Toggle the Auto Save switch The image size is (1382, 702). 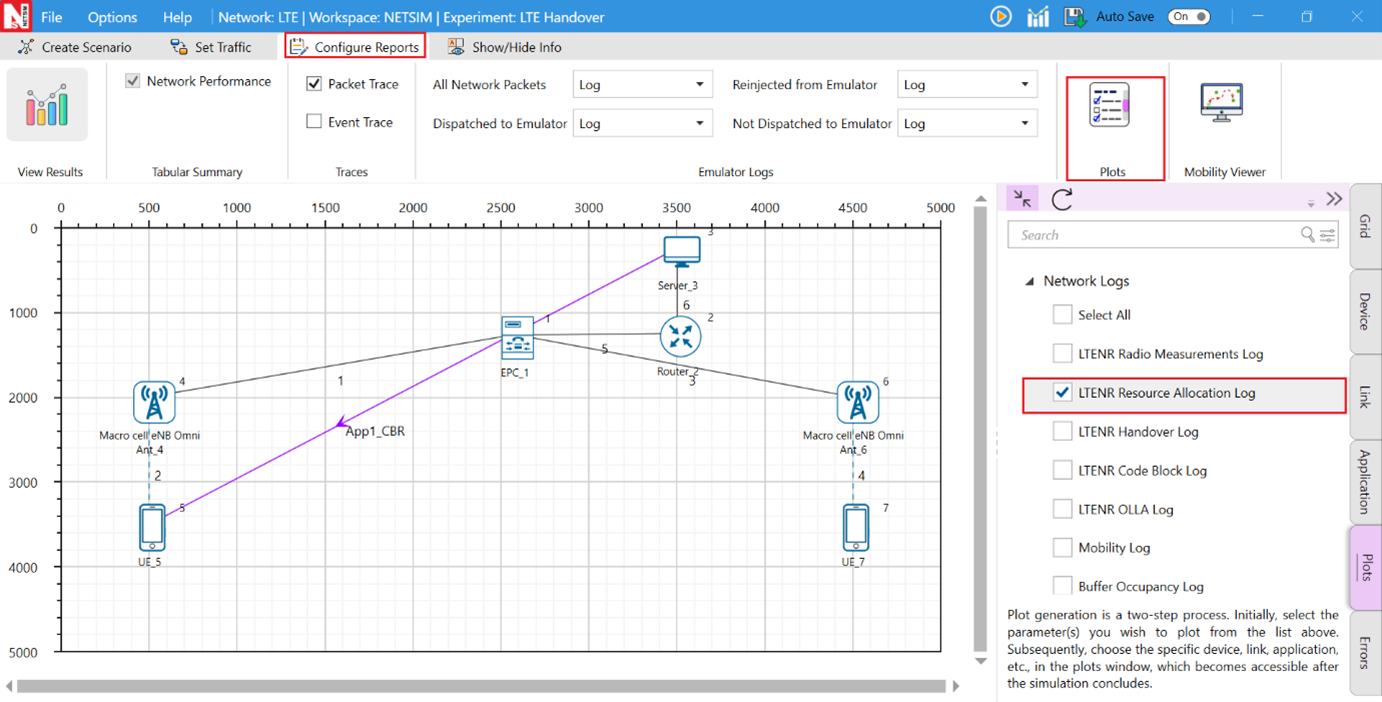[1188, 17]
